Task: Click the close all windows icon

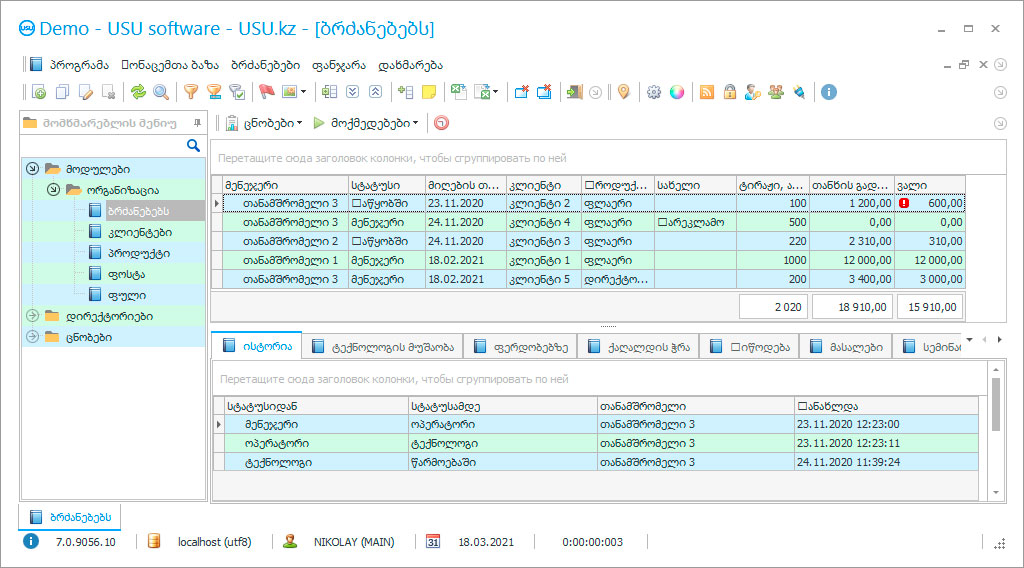Action: click(544, 92)
